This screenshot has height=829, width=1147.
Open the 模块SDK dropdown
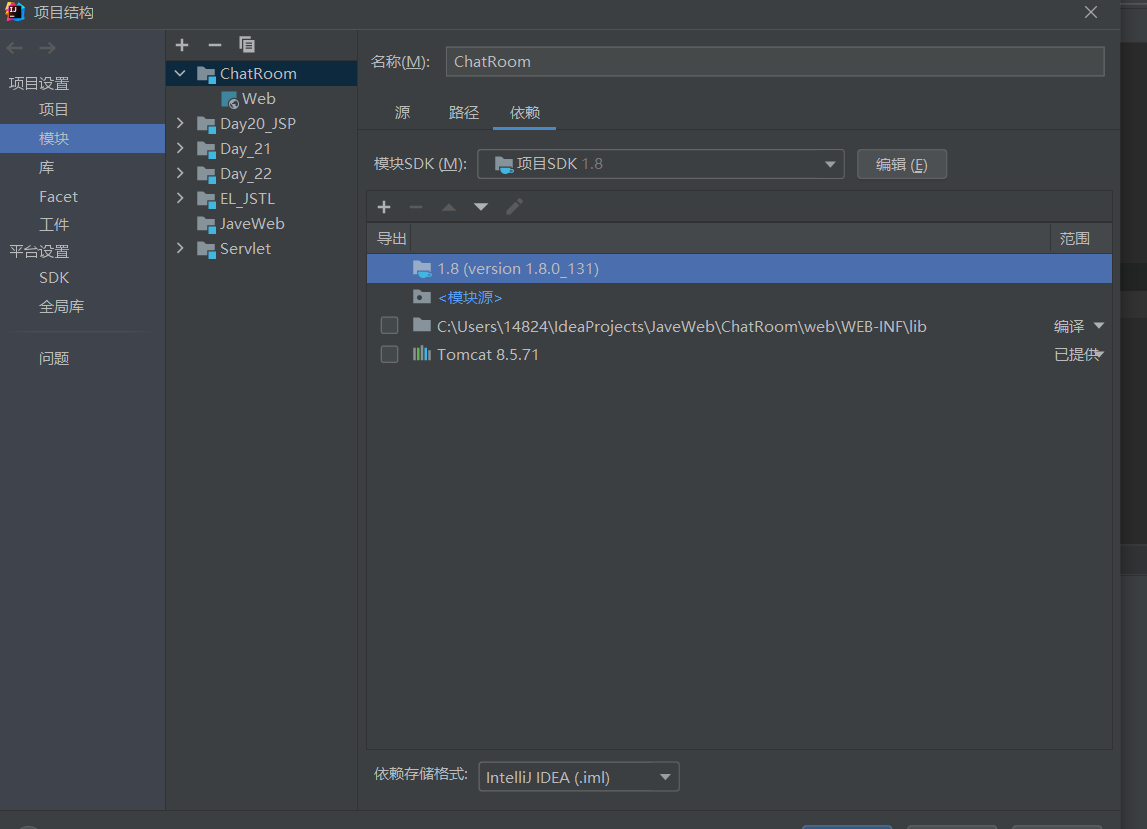(828, 164)
